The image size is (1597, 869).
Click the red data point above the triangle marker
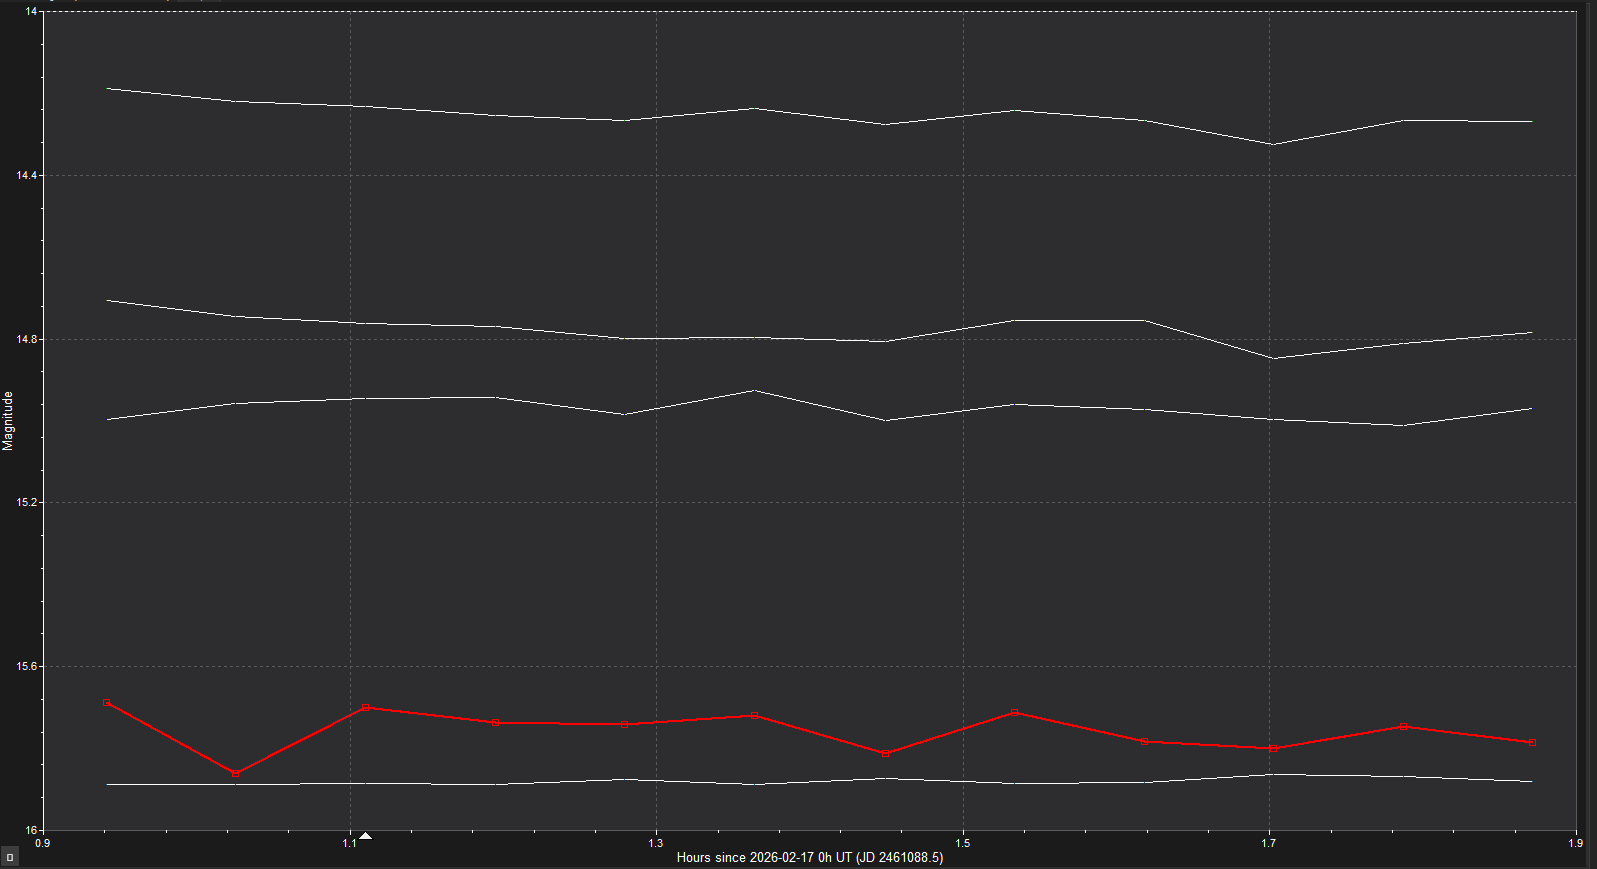coord(366,708)
